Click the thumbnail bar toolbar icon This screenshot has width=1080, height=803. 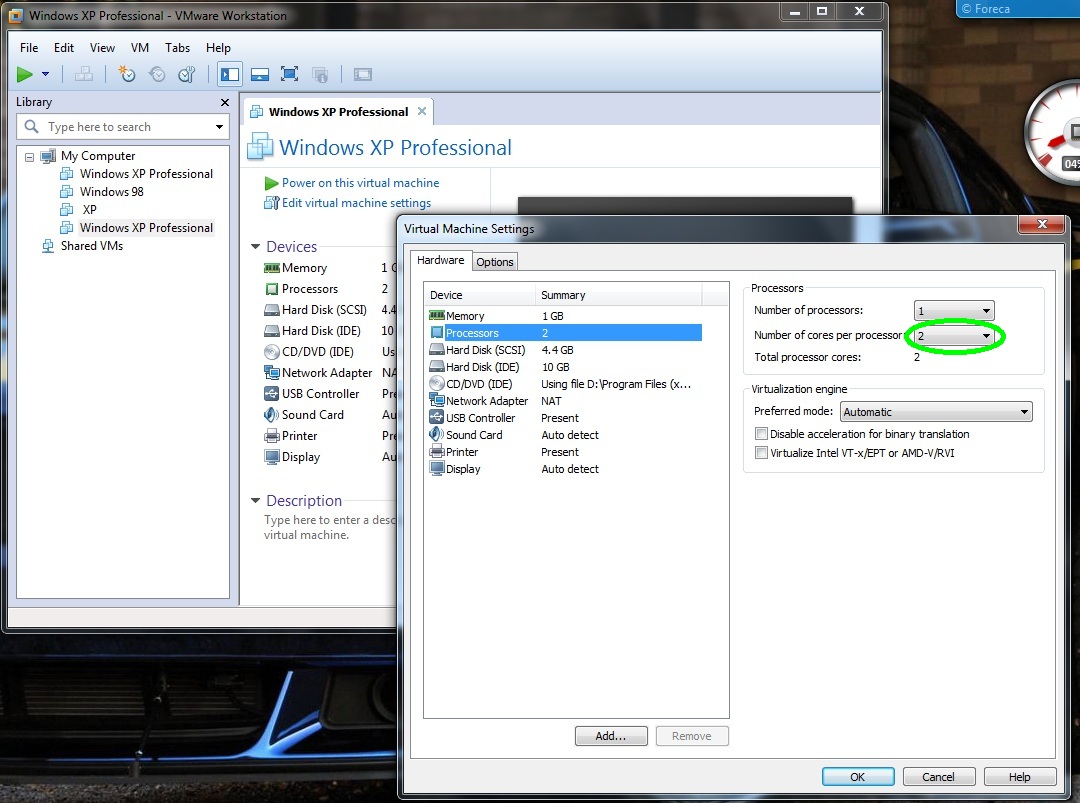(260, 74)
